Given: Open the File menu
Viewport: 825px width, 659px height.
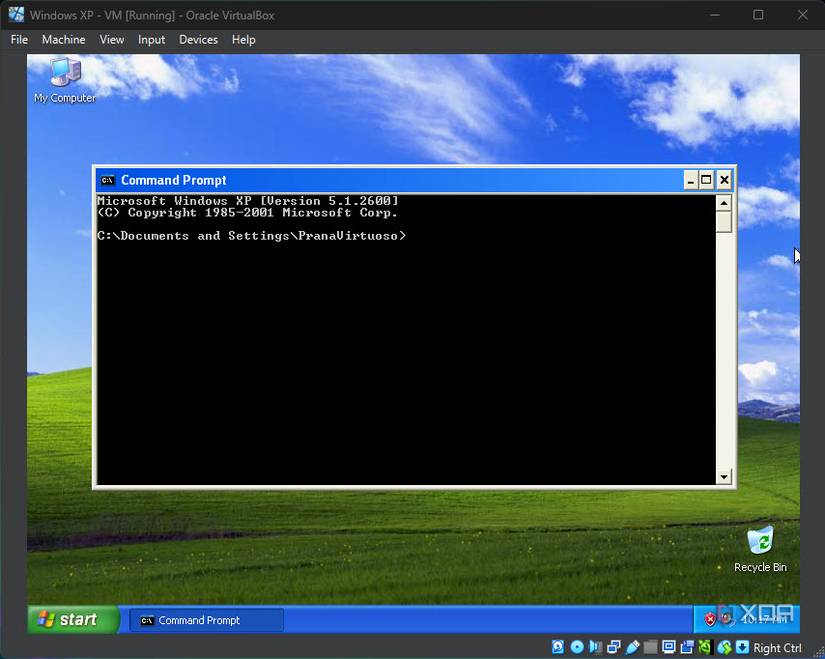Looking at the screenshot, I should (x=18, y=39).
